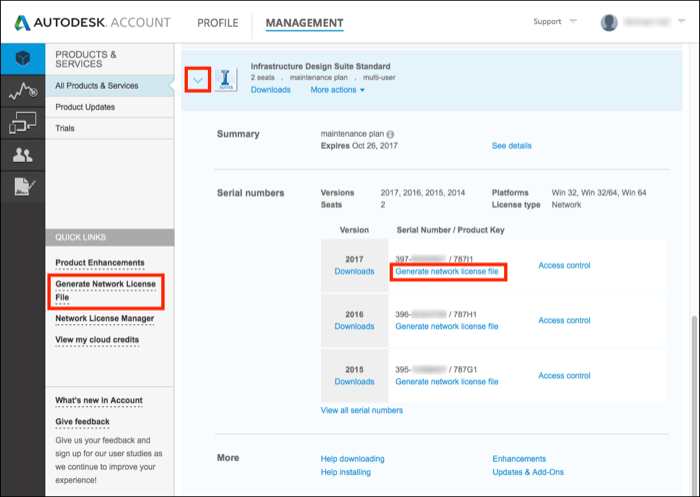Open What's new in Account
This screenshot has width=700, height=497.
[99, 401]
